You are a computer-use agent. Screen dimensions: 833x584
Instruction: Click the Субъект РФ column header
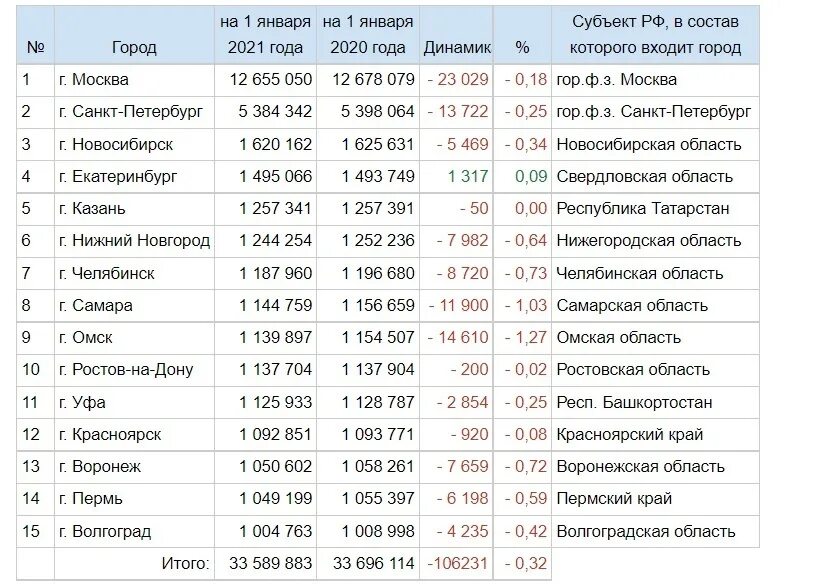pyautogui.click(x=655, y=35)
